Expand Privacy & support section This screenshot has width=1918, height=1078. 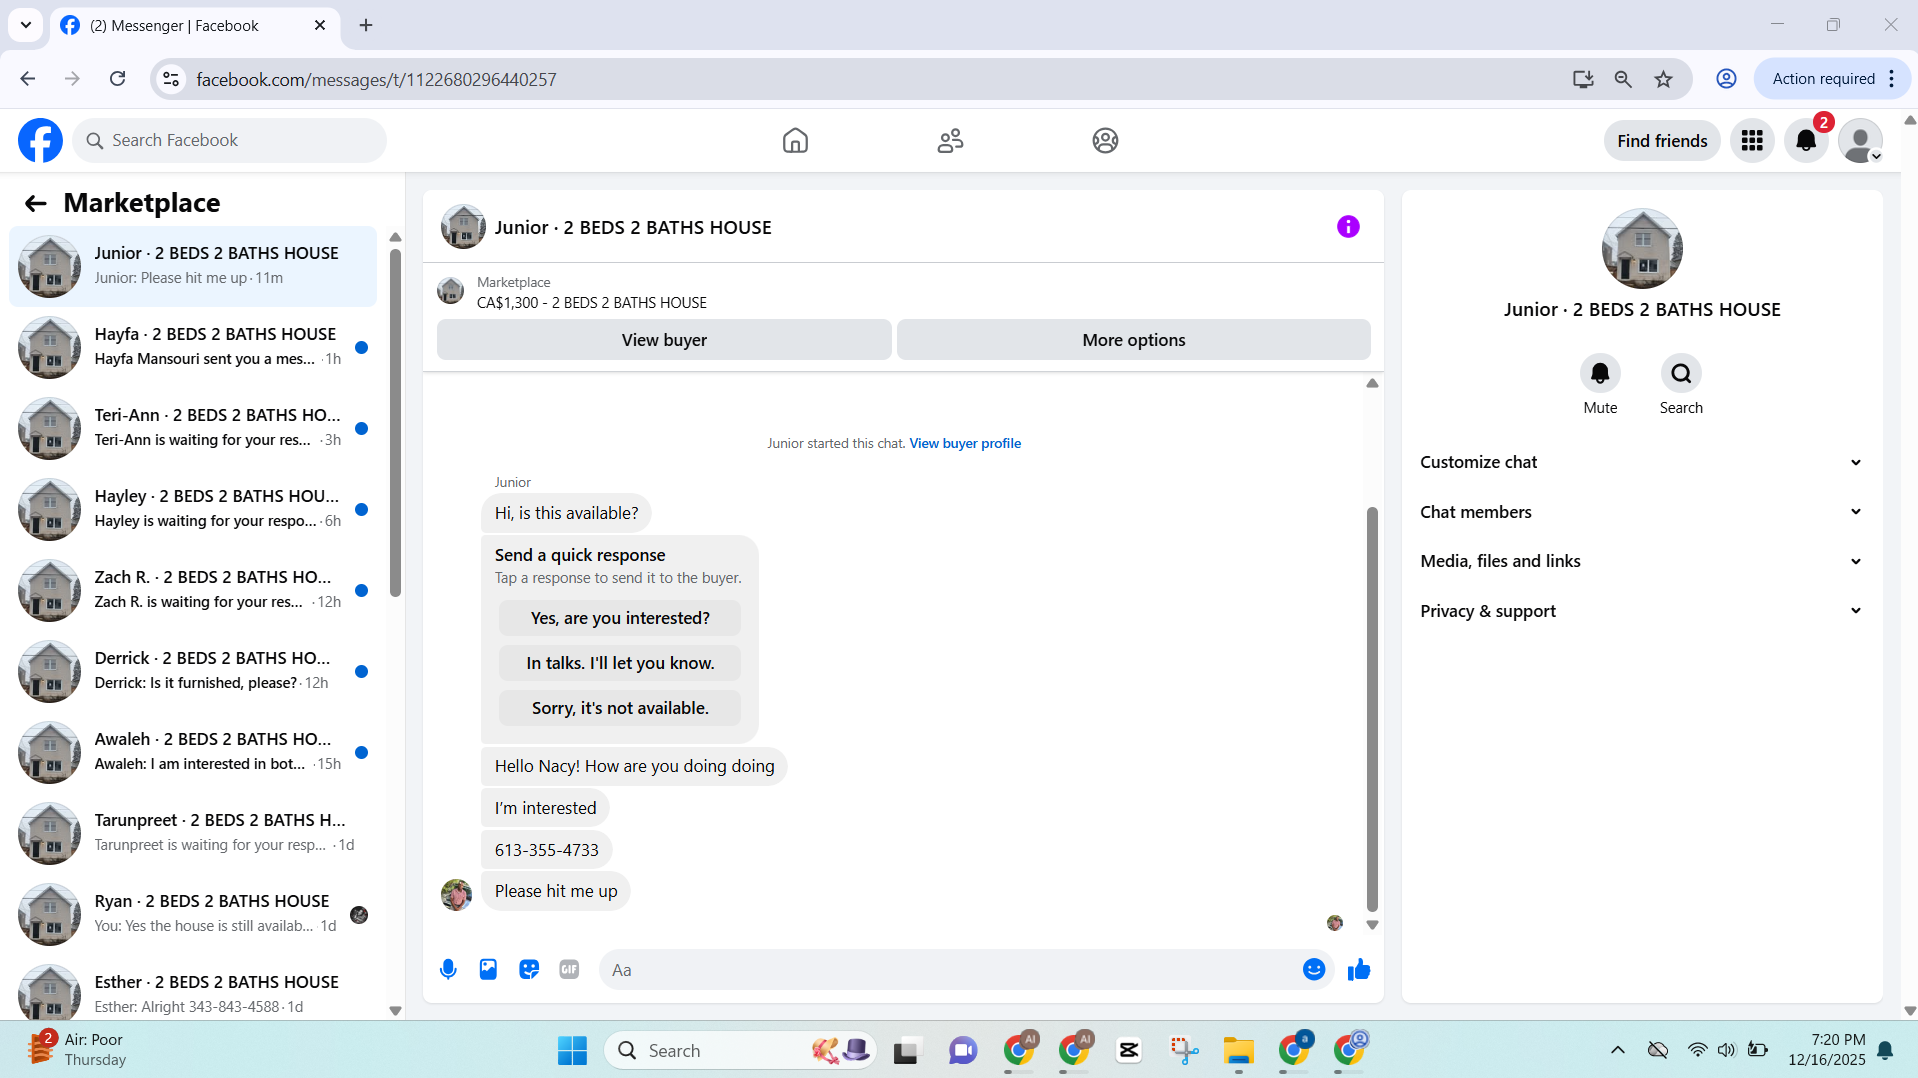point(1641,611)
